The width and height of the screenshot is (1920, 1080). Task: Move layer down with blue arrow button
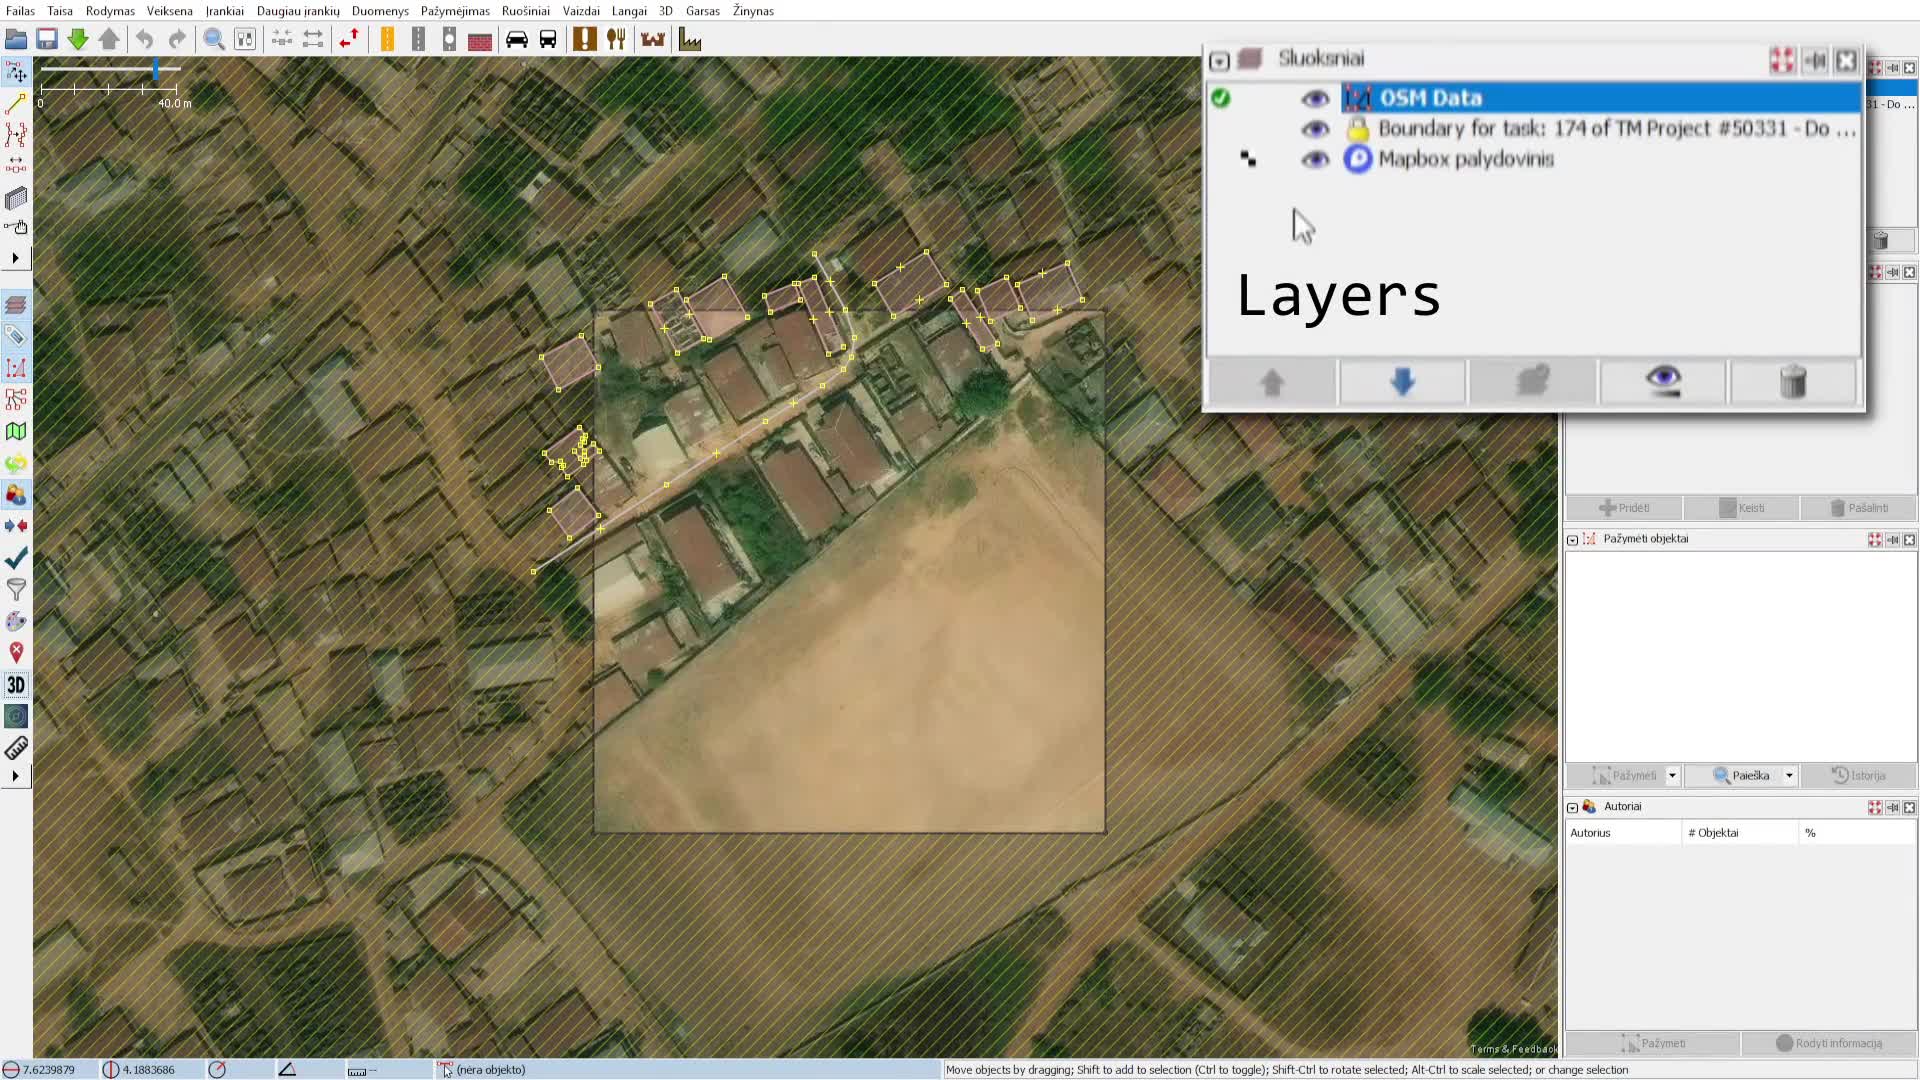click(x=1402, y=382)
